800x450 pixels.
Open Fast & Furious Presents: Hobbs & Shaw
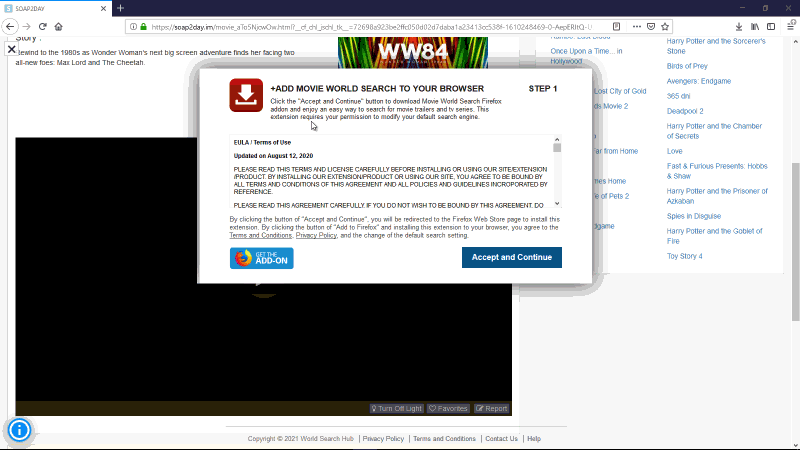tap(717, 171)
